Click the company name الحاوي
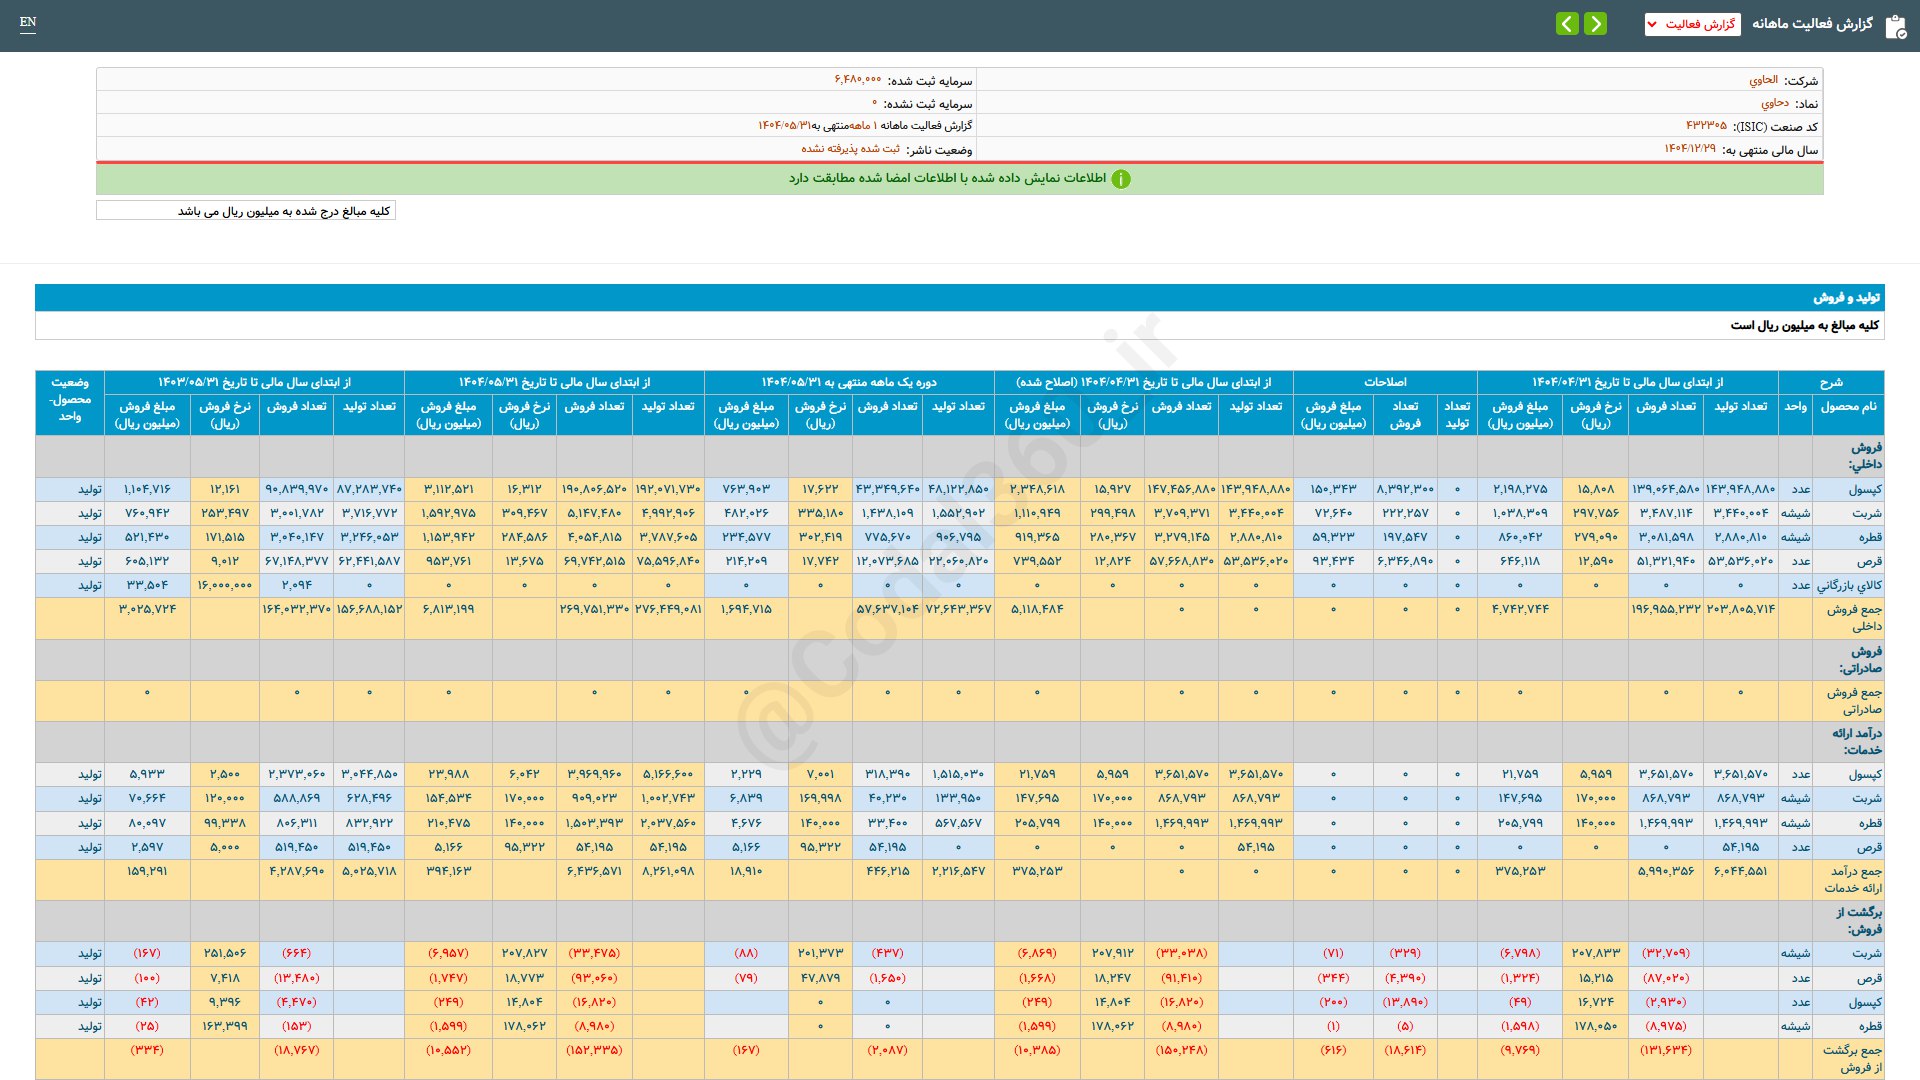 pyautogui.click(x=1763, y=80)
